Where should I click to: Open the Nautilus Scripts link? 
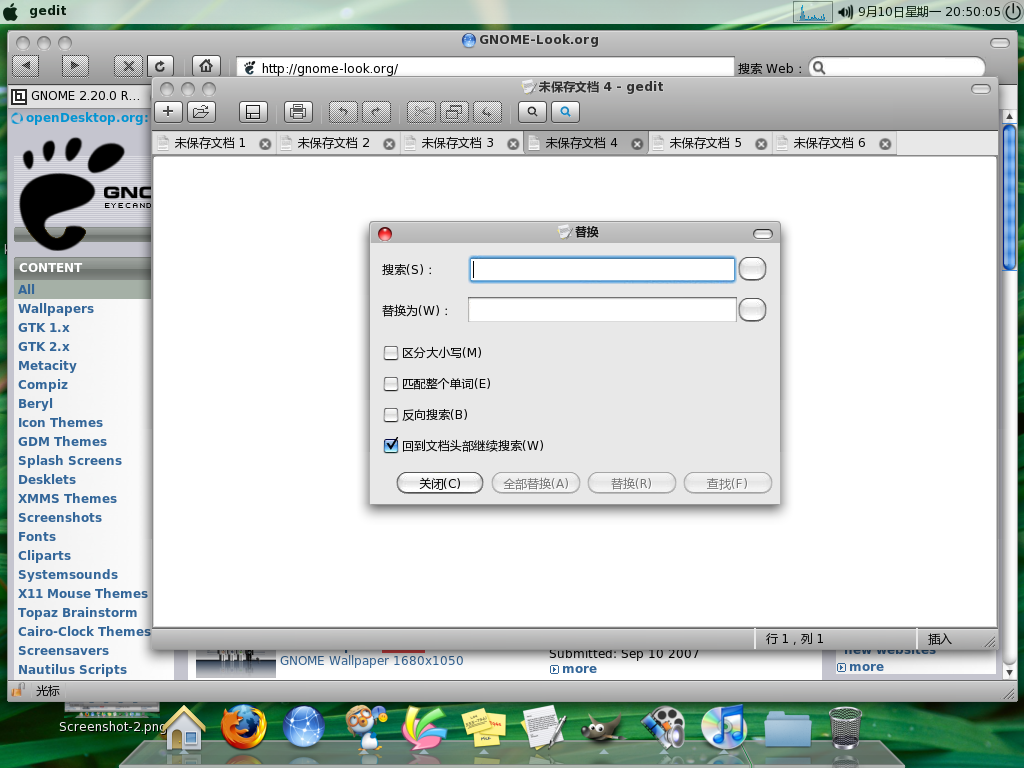tap(72, 669)
